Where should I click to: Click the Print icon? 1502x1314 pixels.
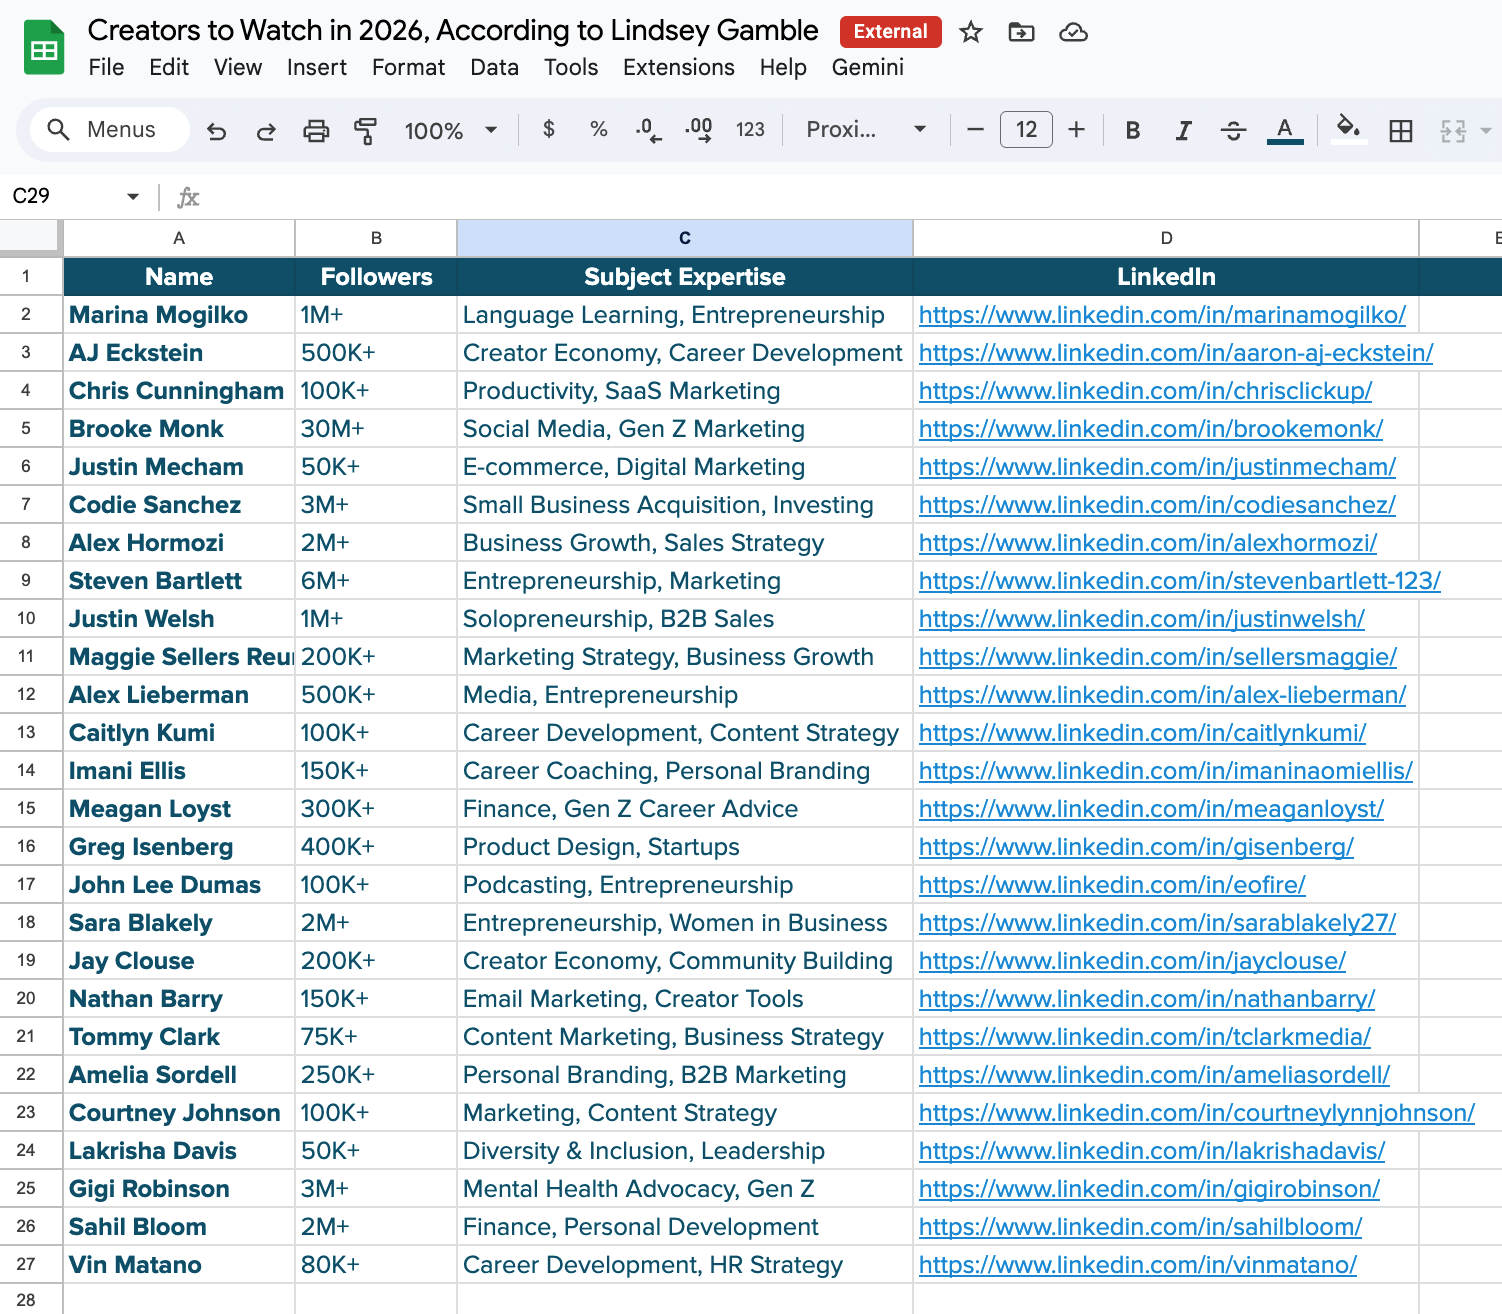pyautogui.click(x=316, y=131)
